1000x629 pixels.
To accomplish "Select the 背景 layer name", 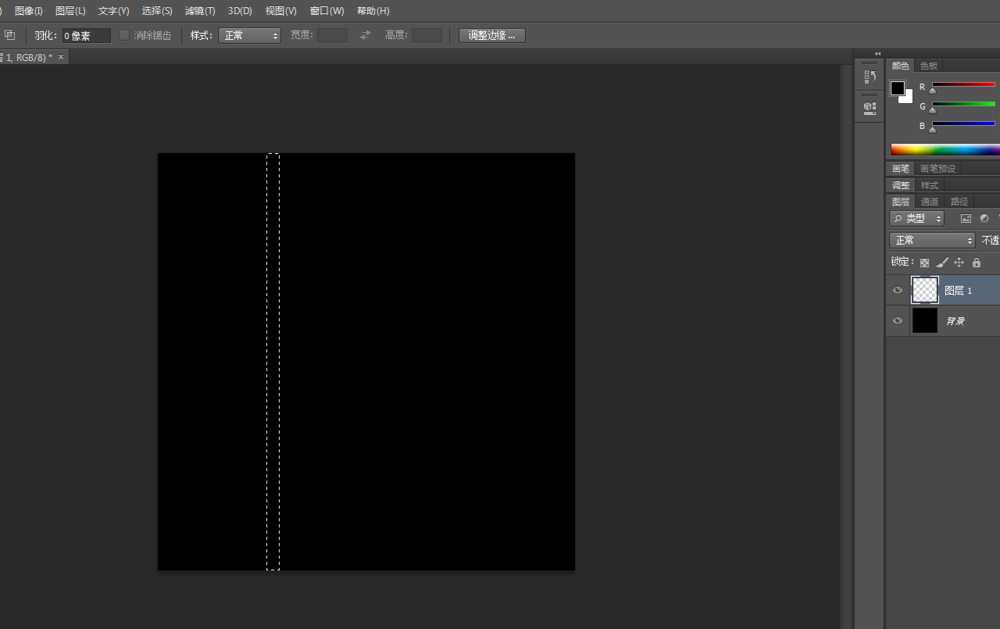I will [955, 321].
